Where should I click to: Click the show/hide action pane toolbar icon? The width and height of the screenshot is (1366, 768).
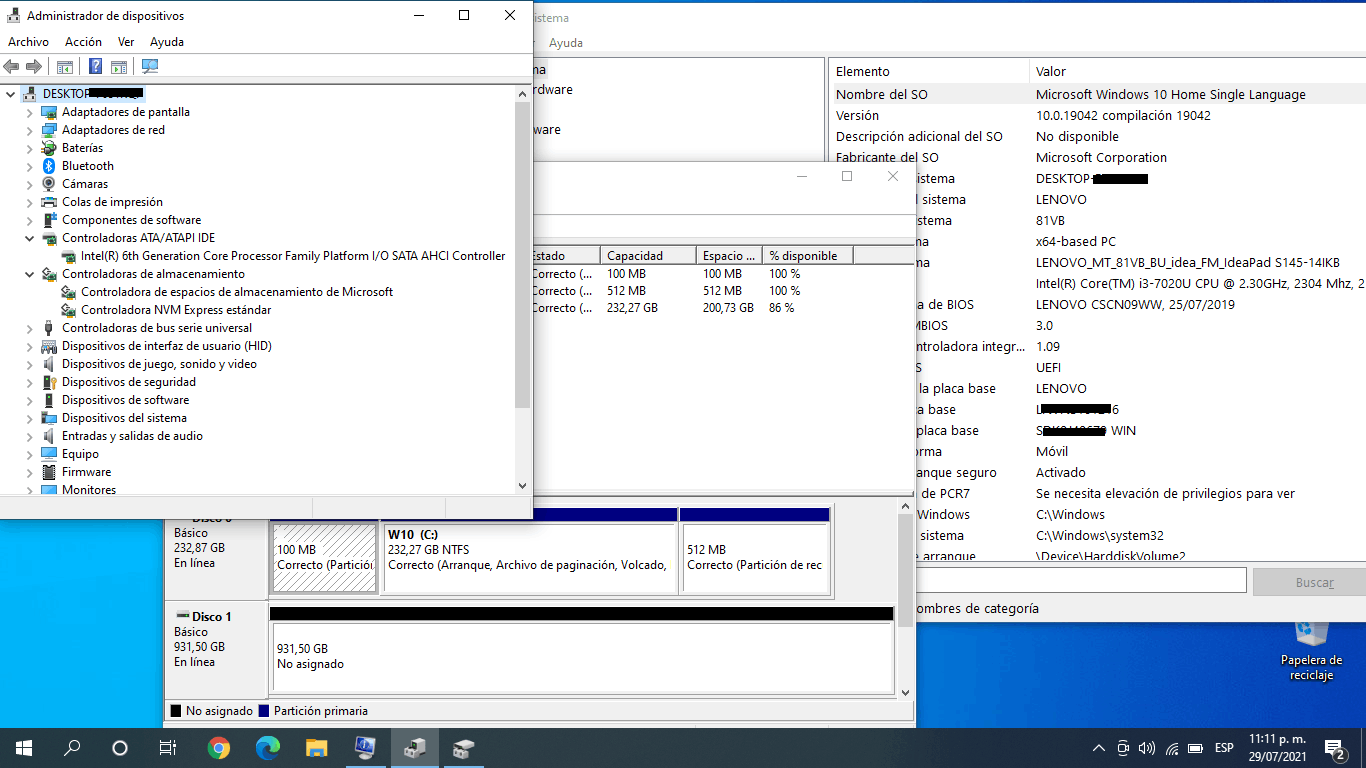click(119, 66)
